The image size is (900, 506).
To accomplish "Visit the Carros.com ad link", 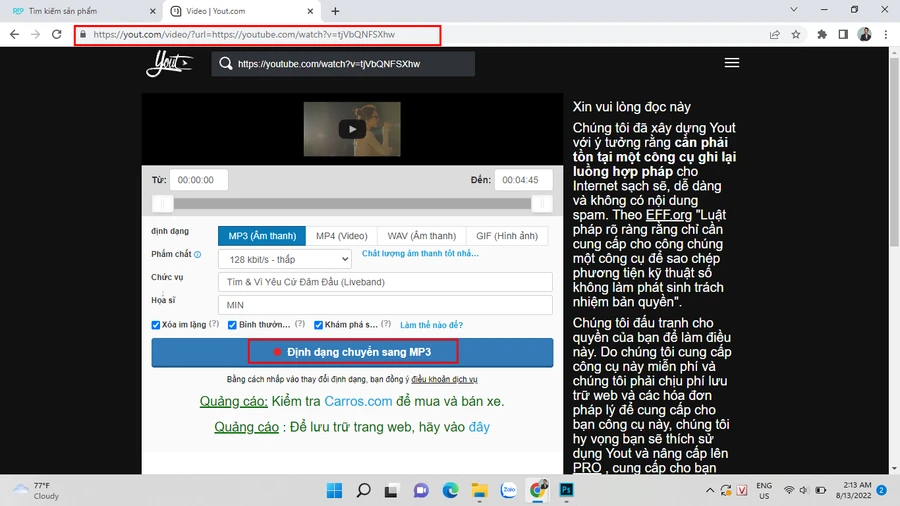I will [358, 401].
